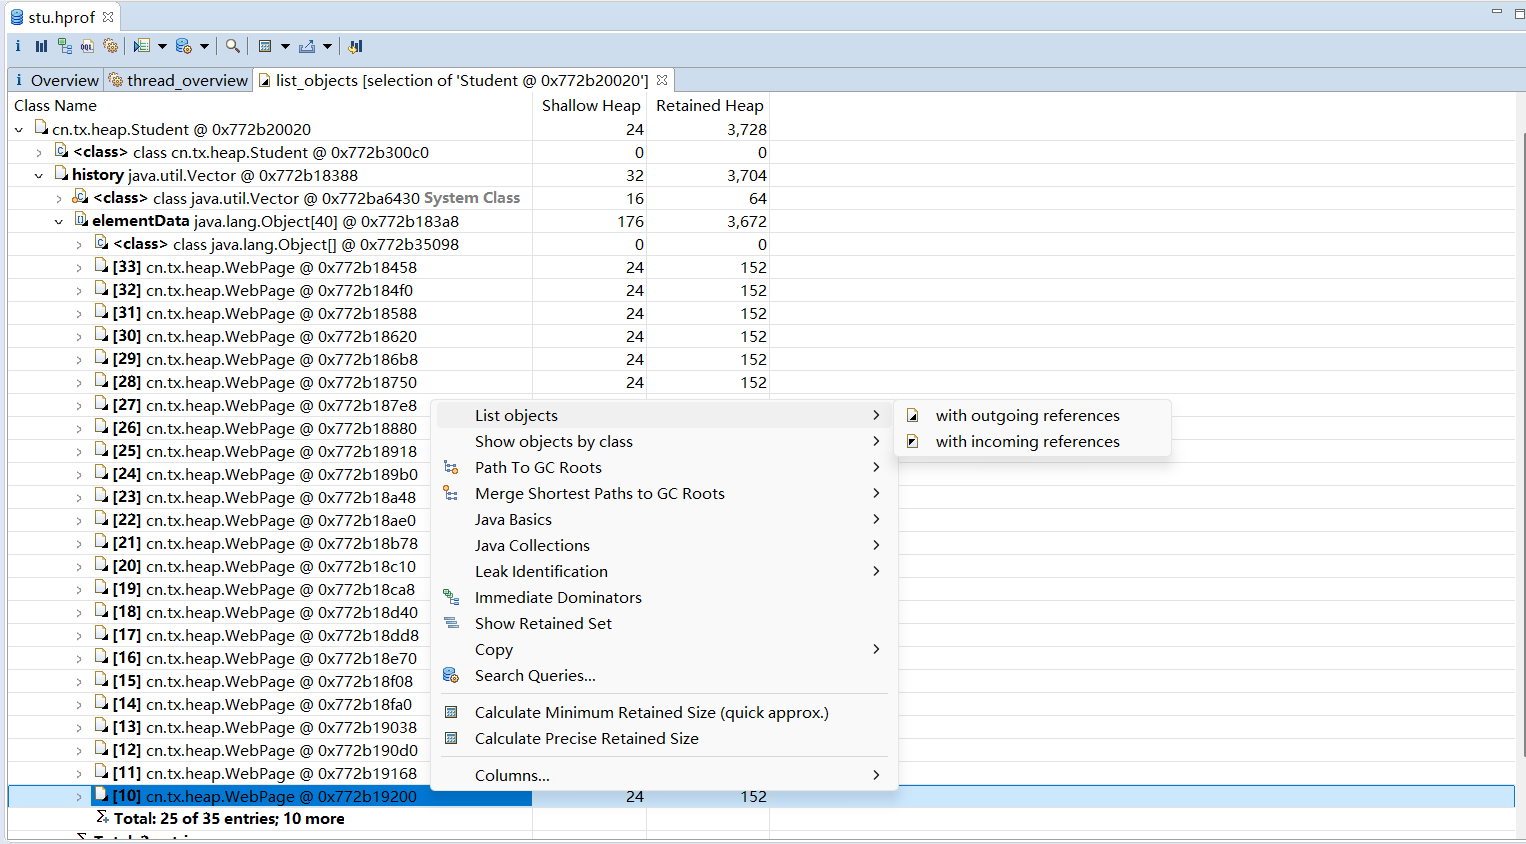Open thread overview gear toolbar icon
This screenshot has height=844, width=1526.
point(111,46)
